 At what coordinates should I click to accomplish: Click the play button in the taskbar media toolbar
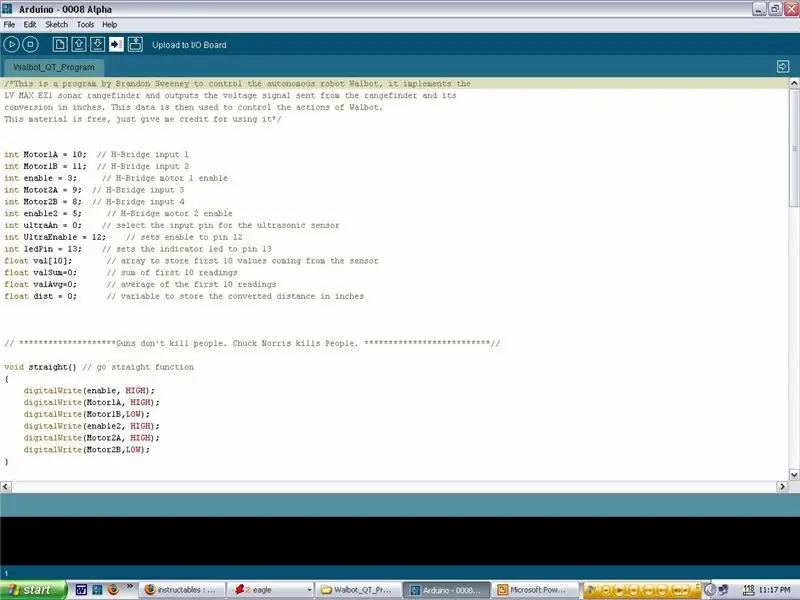tap(619, 590)
